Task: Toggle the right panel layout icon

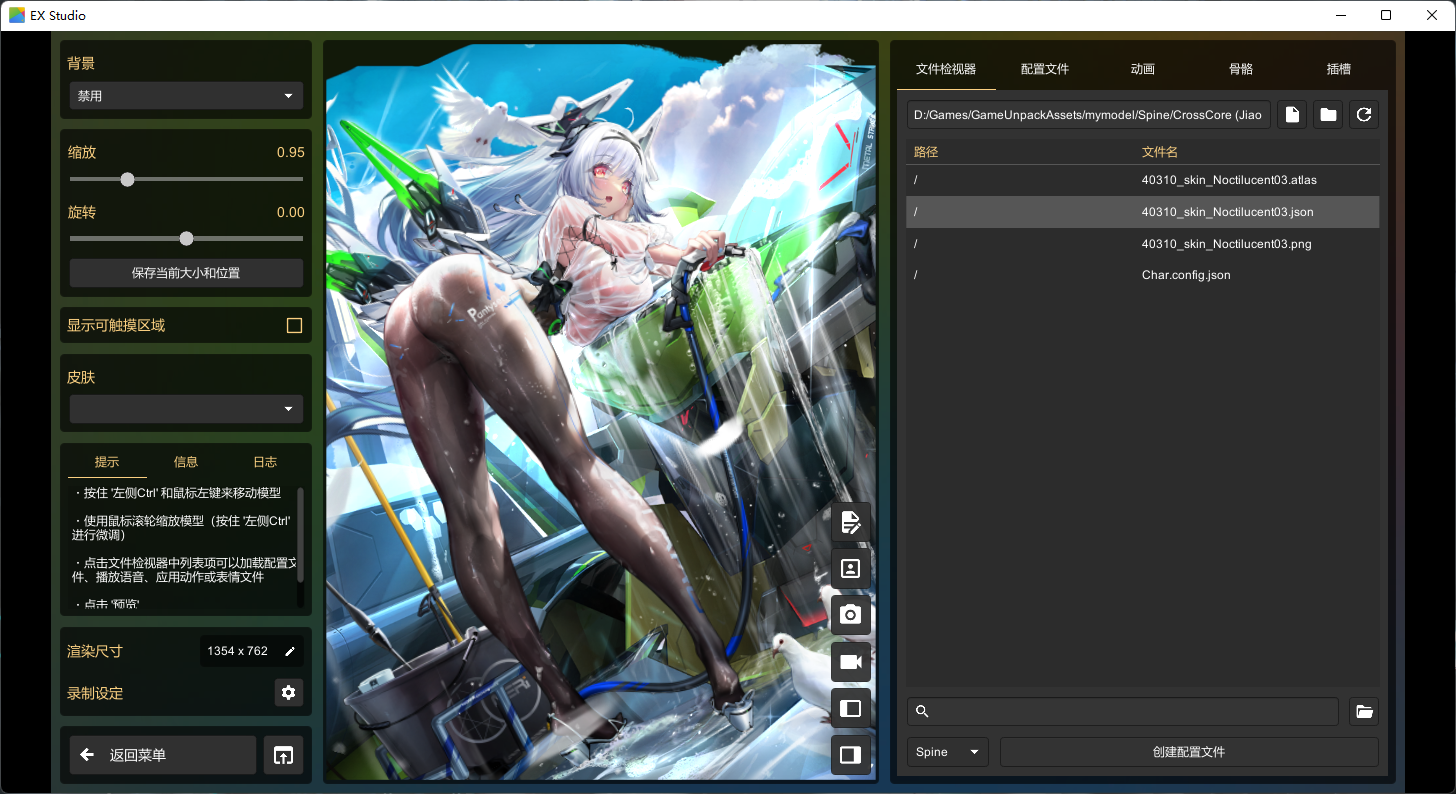Action: tap(851, 755)
